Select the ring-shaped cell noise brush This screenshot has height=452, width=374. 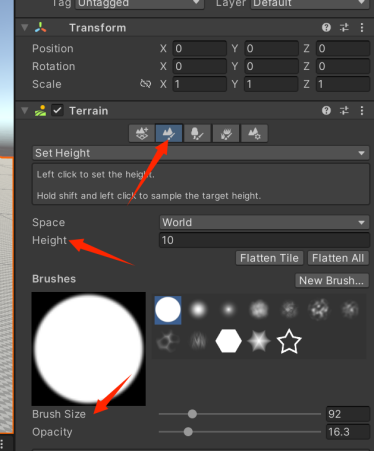168,341
